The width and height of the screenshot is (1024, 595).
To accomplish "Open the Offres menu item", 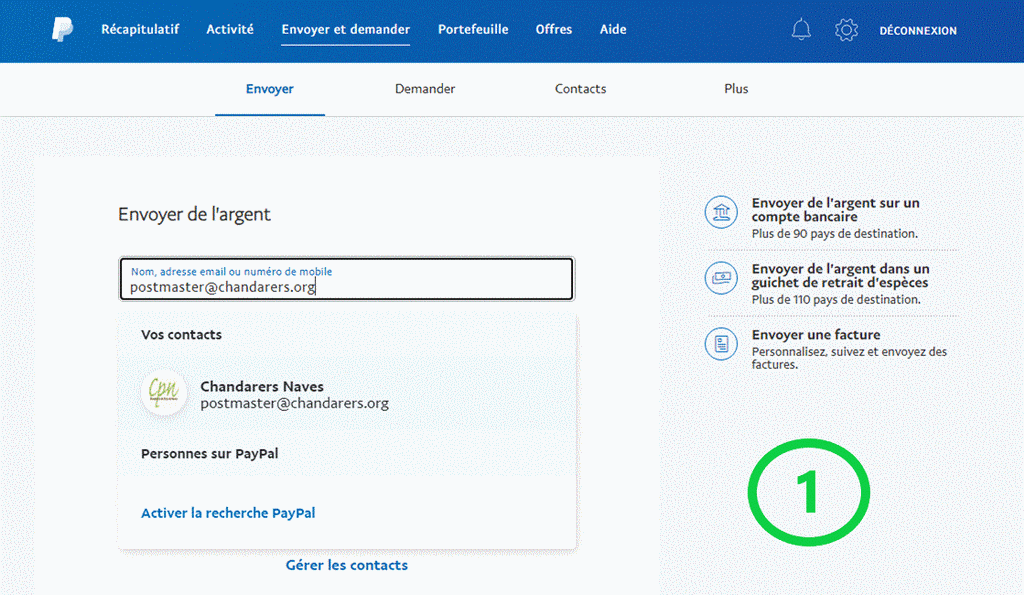I will tap(554, 30).
